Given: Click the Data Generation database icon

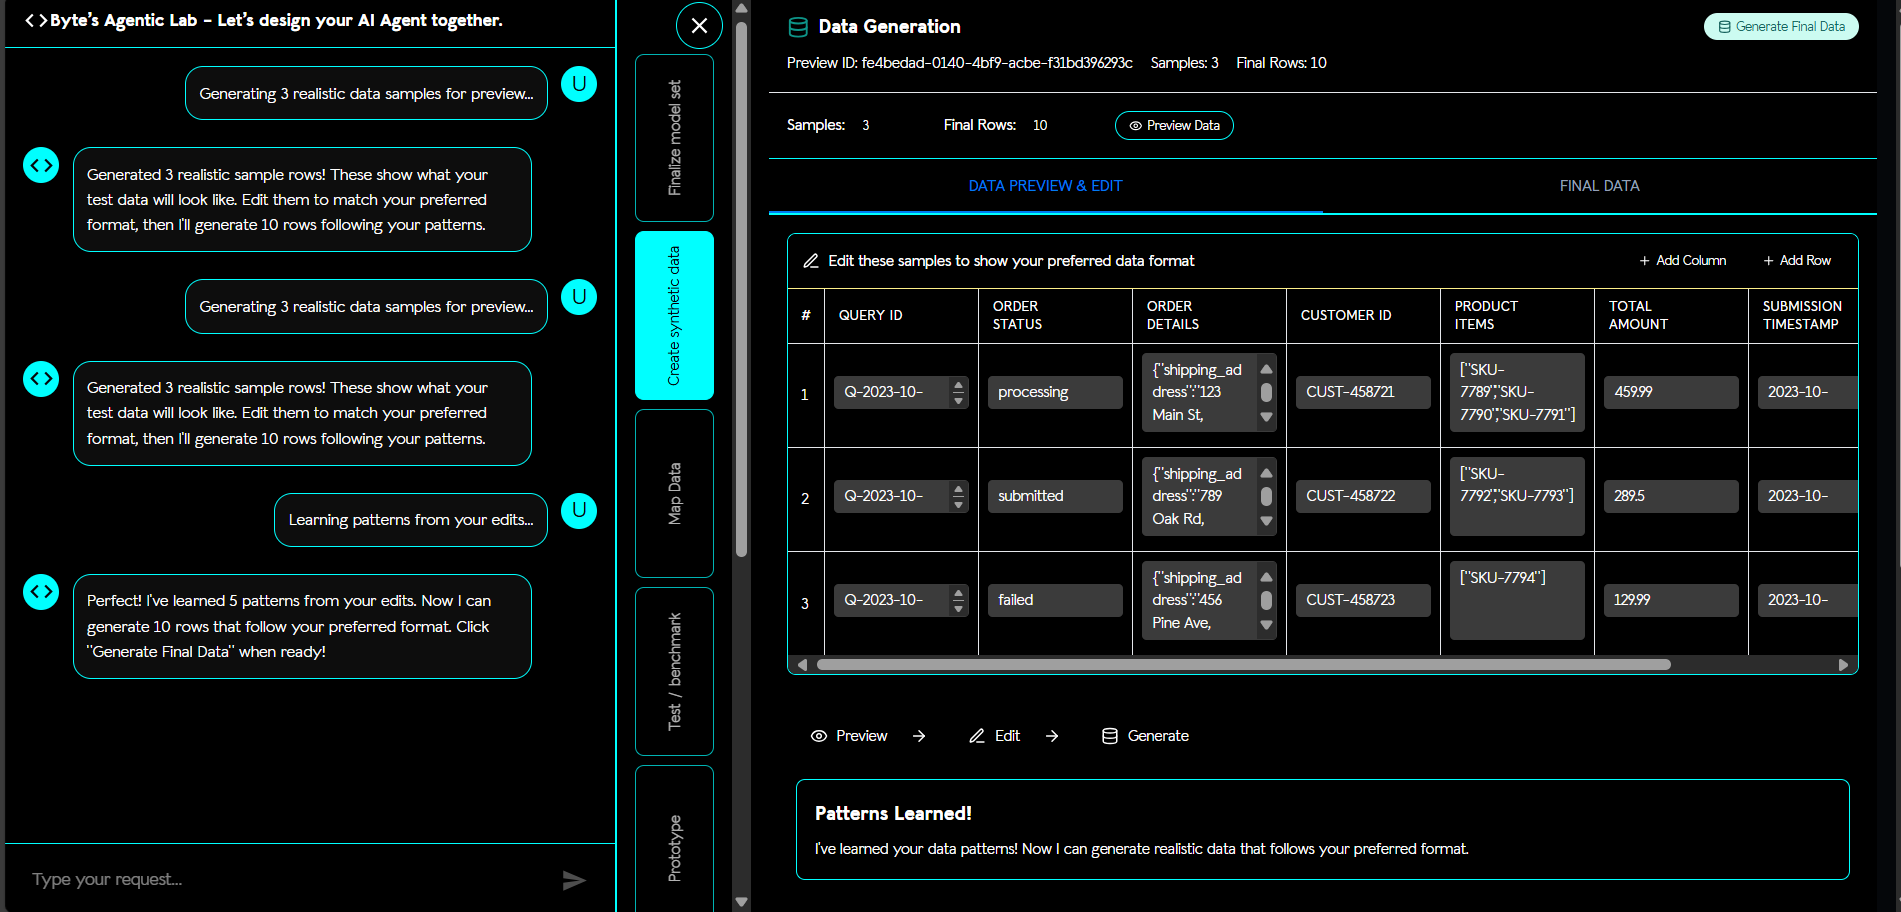Looking at the screenshot, I should coord(798,27).
